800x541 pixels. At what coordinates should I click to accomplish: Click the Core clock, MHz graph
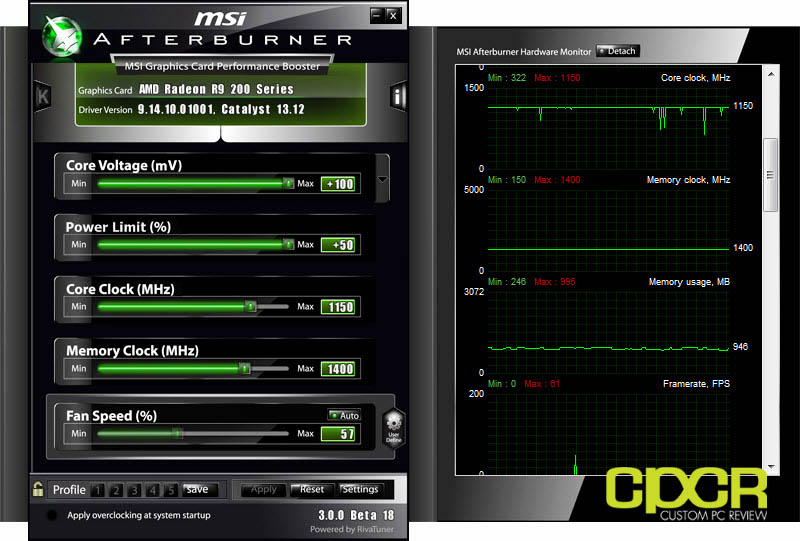608,128
